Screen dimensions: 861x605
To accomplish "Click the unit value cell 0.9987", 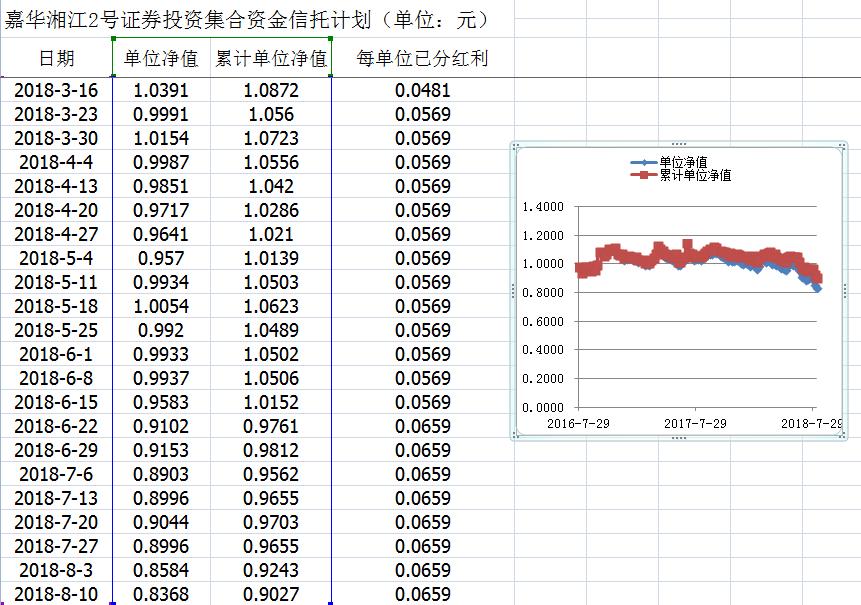I will (x=161, y=162).
